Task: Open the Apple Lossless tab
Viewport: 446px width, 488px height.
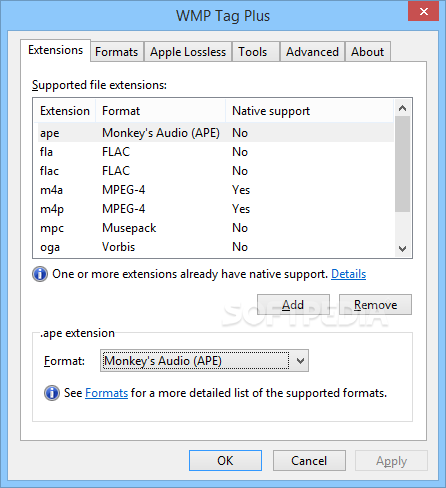Action: pos(188,52)
